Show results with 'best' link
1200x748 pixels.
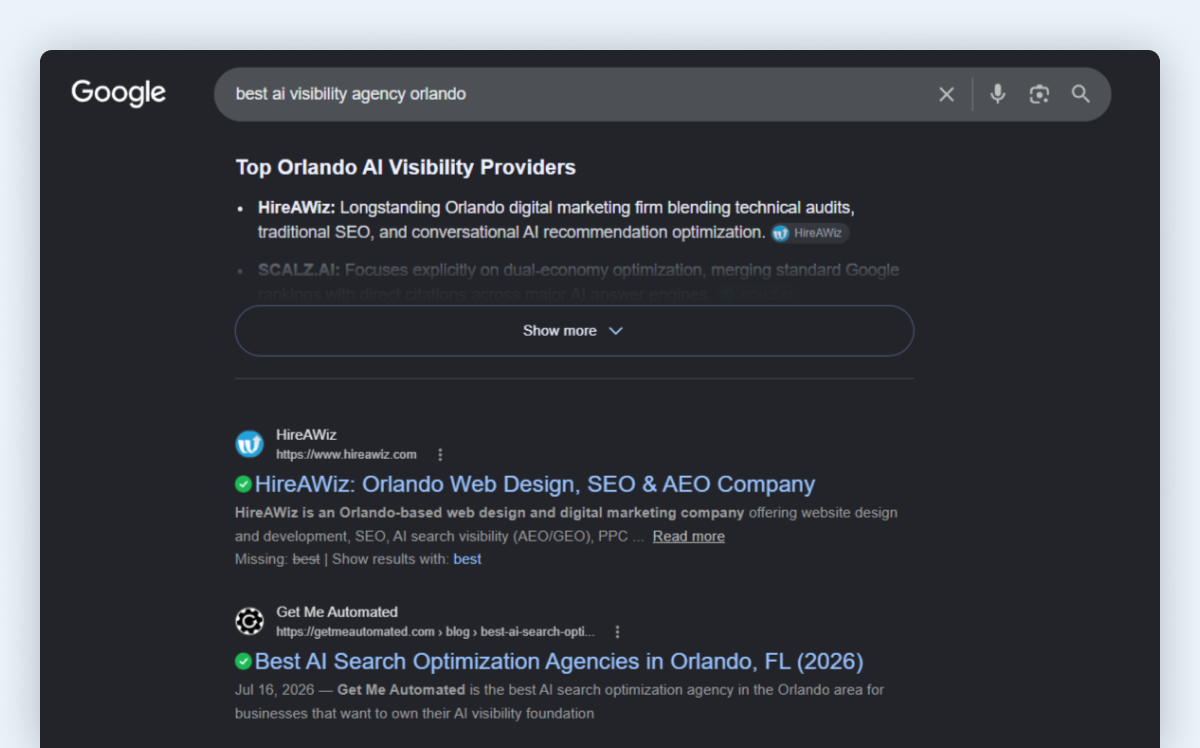coord(467,559)
